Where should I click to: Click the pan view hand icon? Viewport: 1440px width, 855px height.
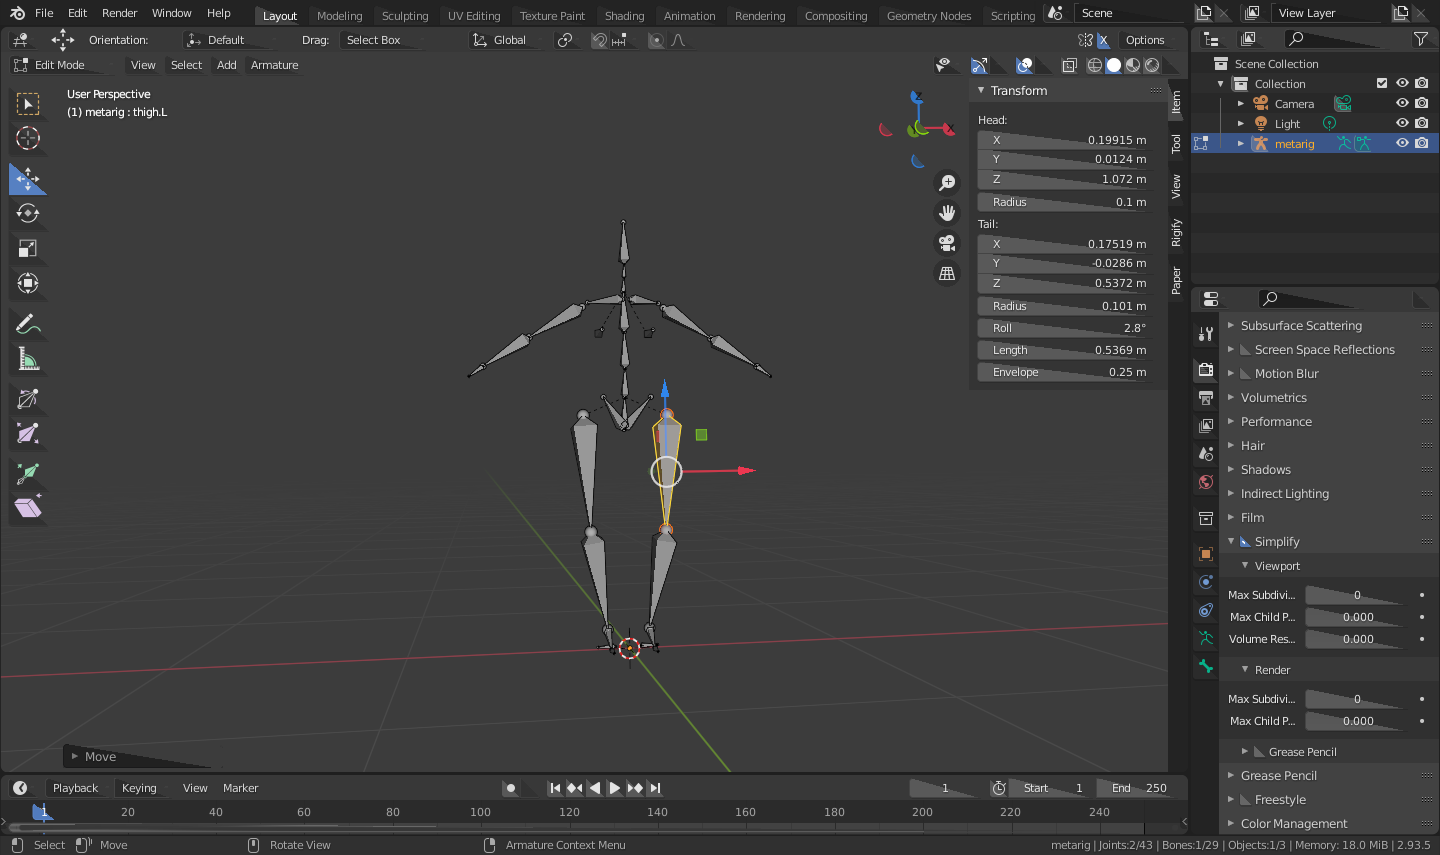coord(947,213)
